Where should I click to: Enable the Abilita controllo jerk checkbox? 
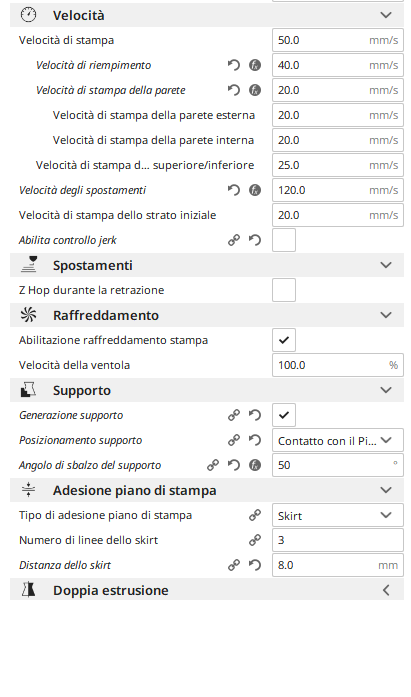[284, 240]
